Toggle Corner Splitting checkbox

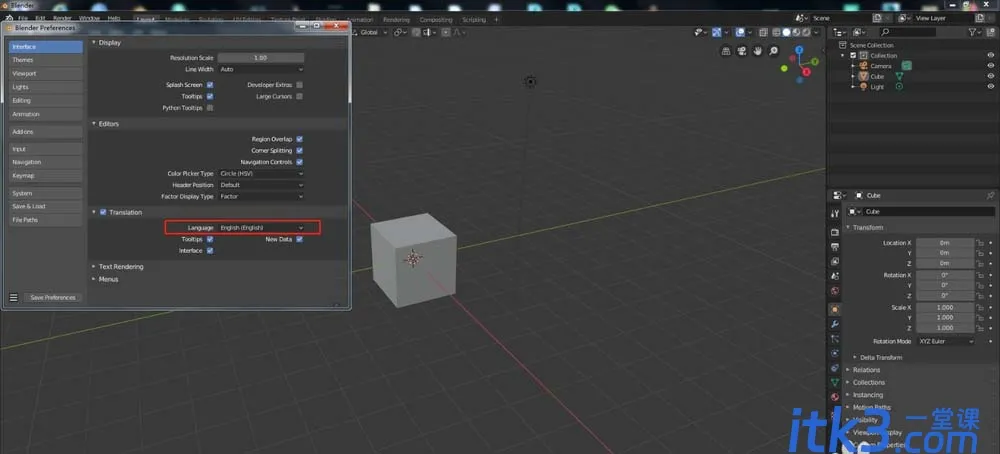click(299, 150)
